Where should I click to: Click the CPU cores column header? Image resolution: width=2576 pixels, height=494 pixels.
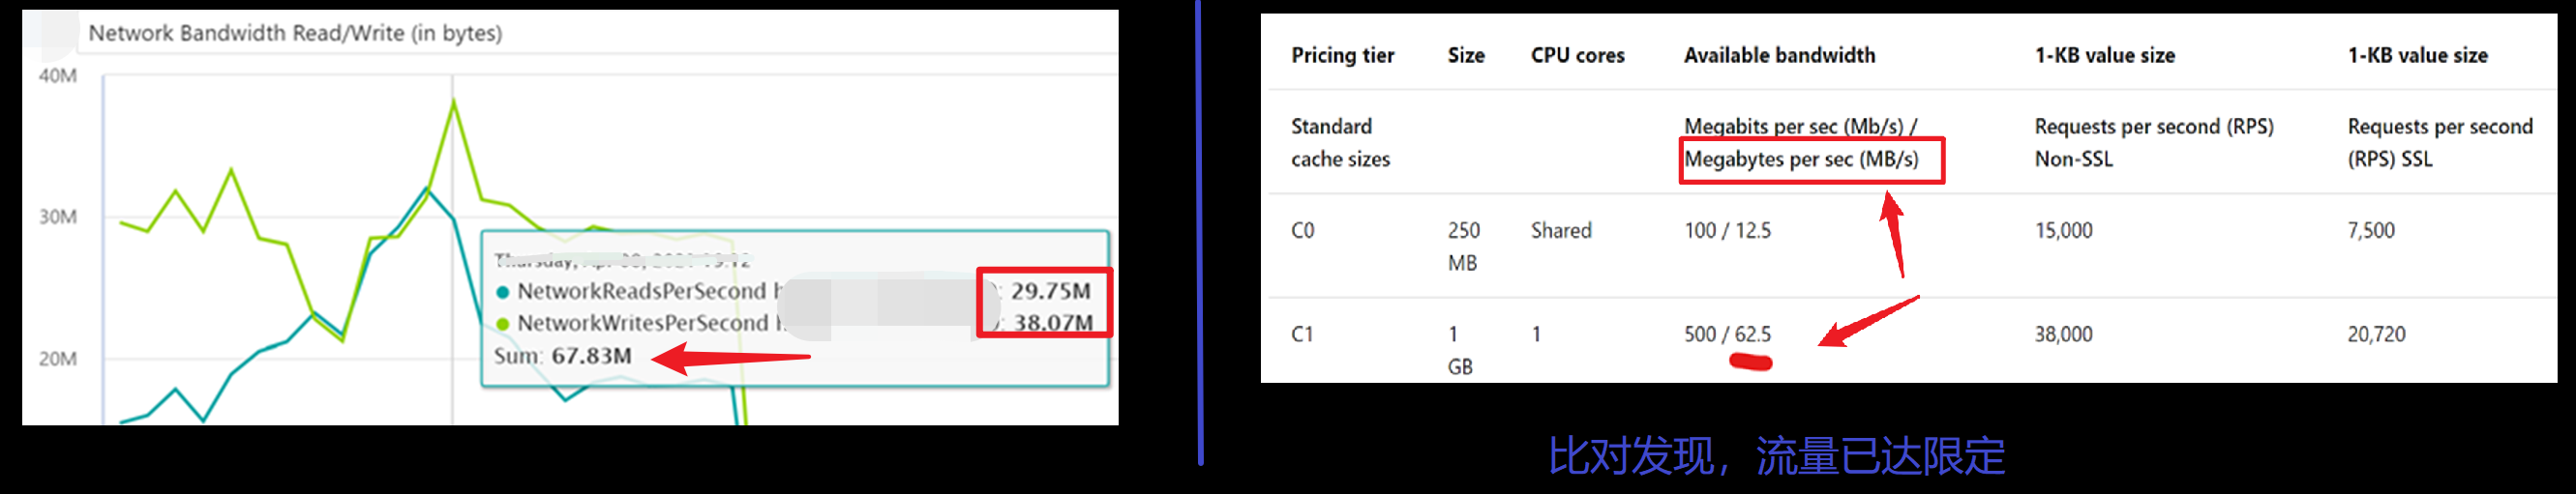click(1577, 56)
